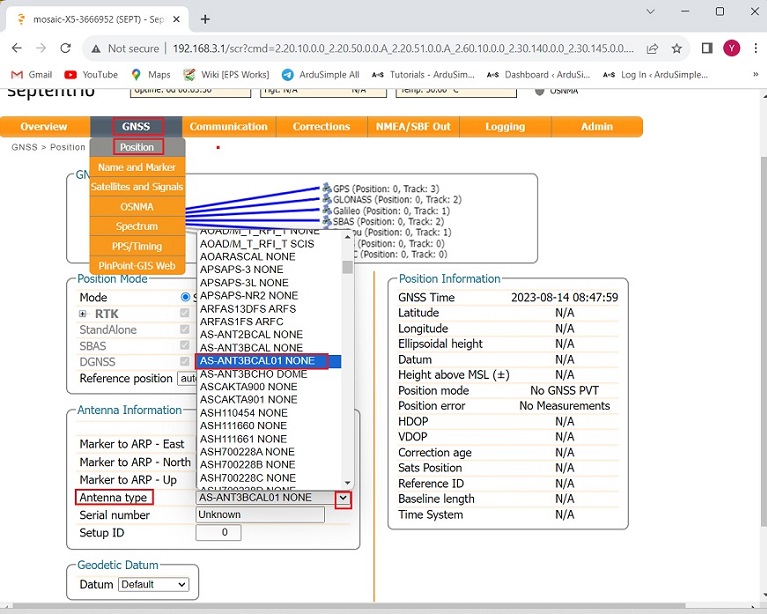The image size is (767, 614).
Task: Bookmark this page with the star icon
Action: point(677,48)
